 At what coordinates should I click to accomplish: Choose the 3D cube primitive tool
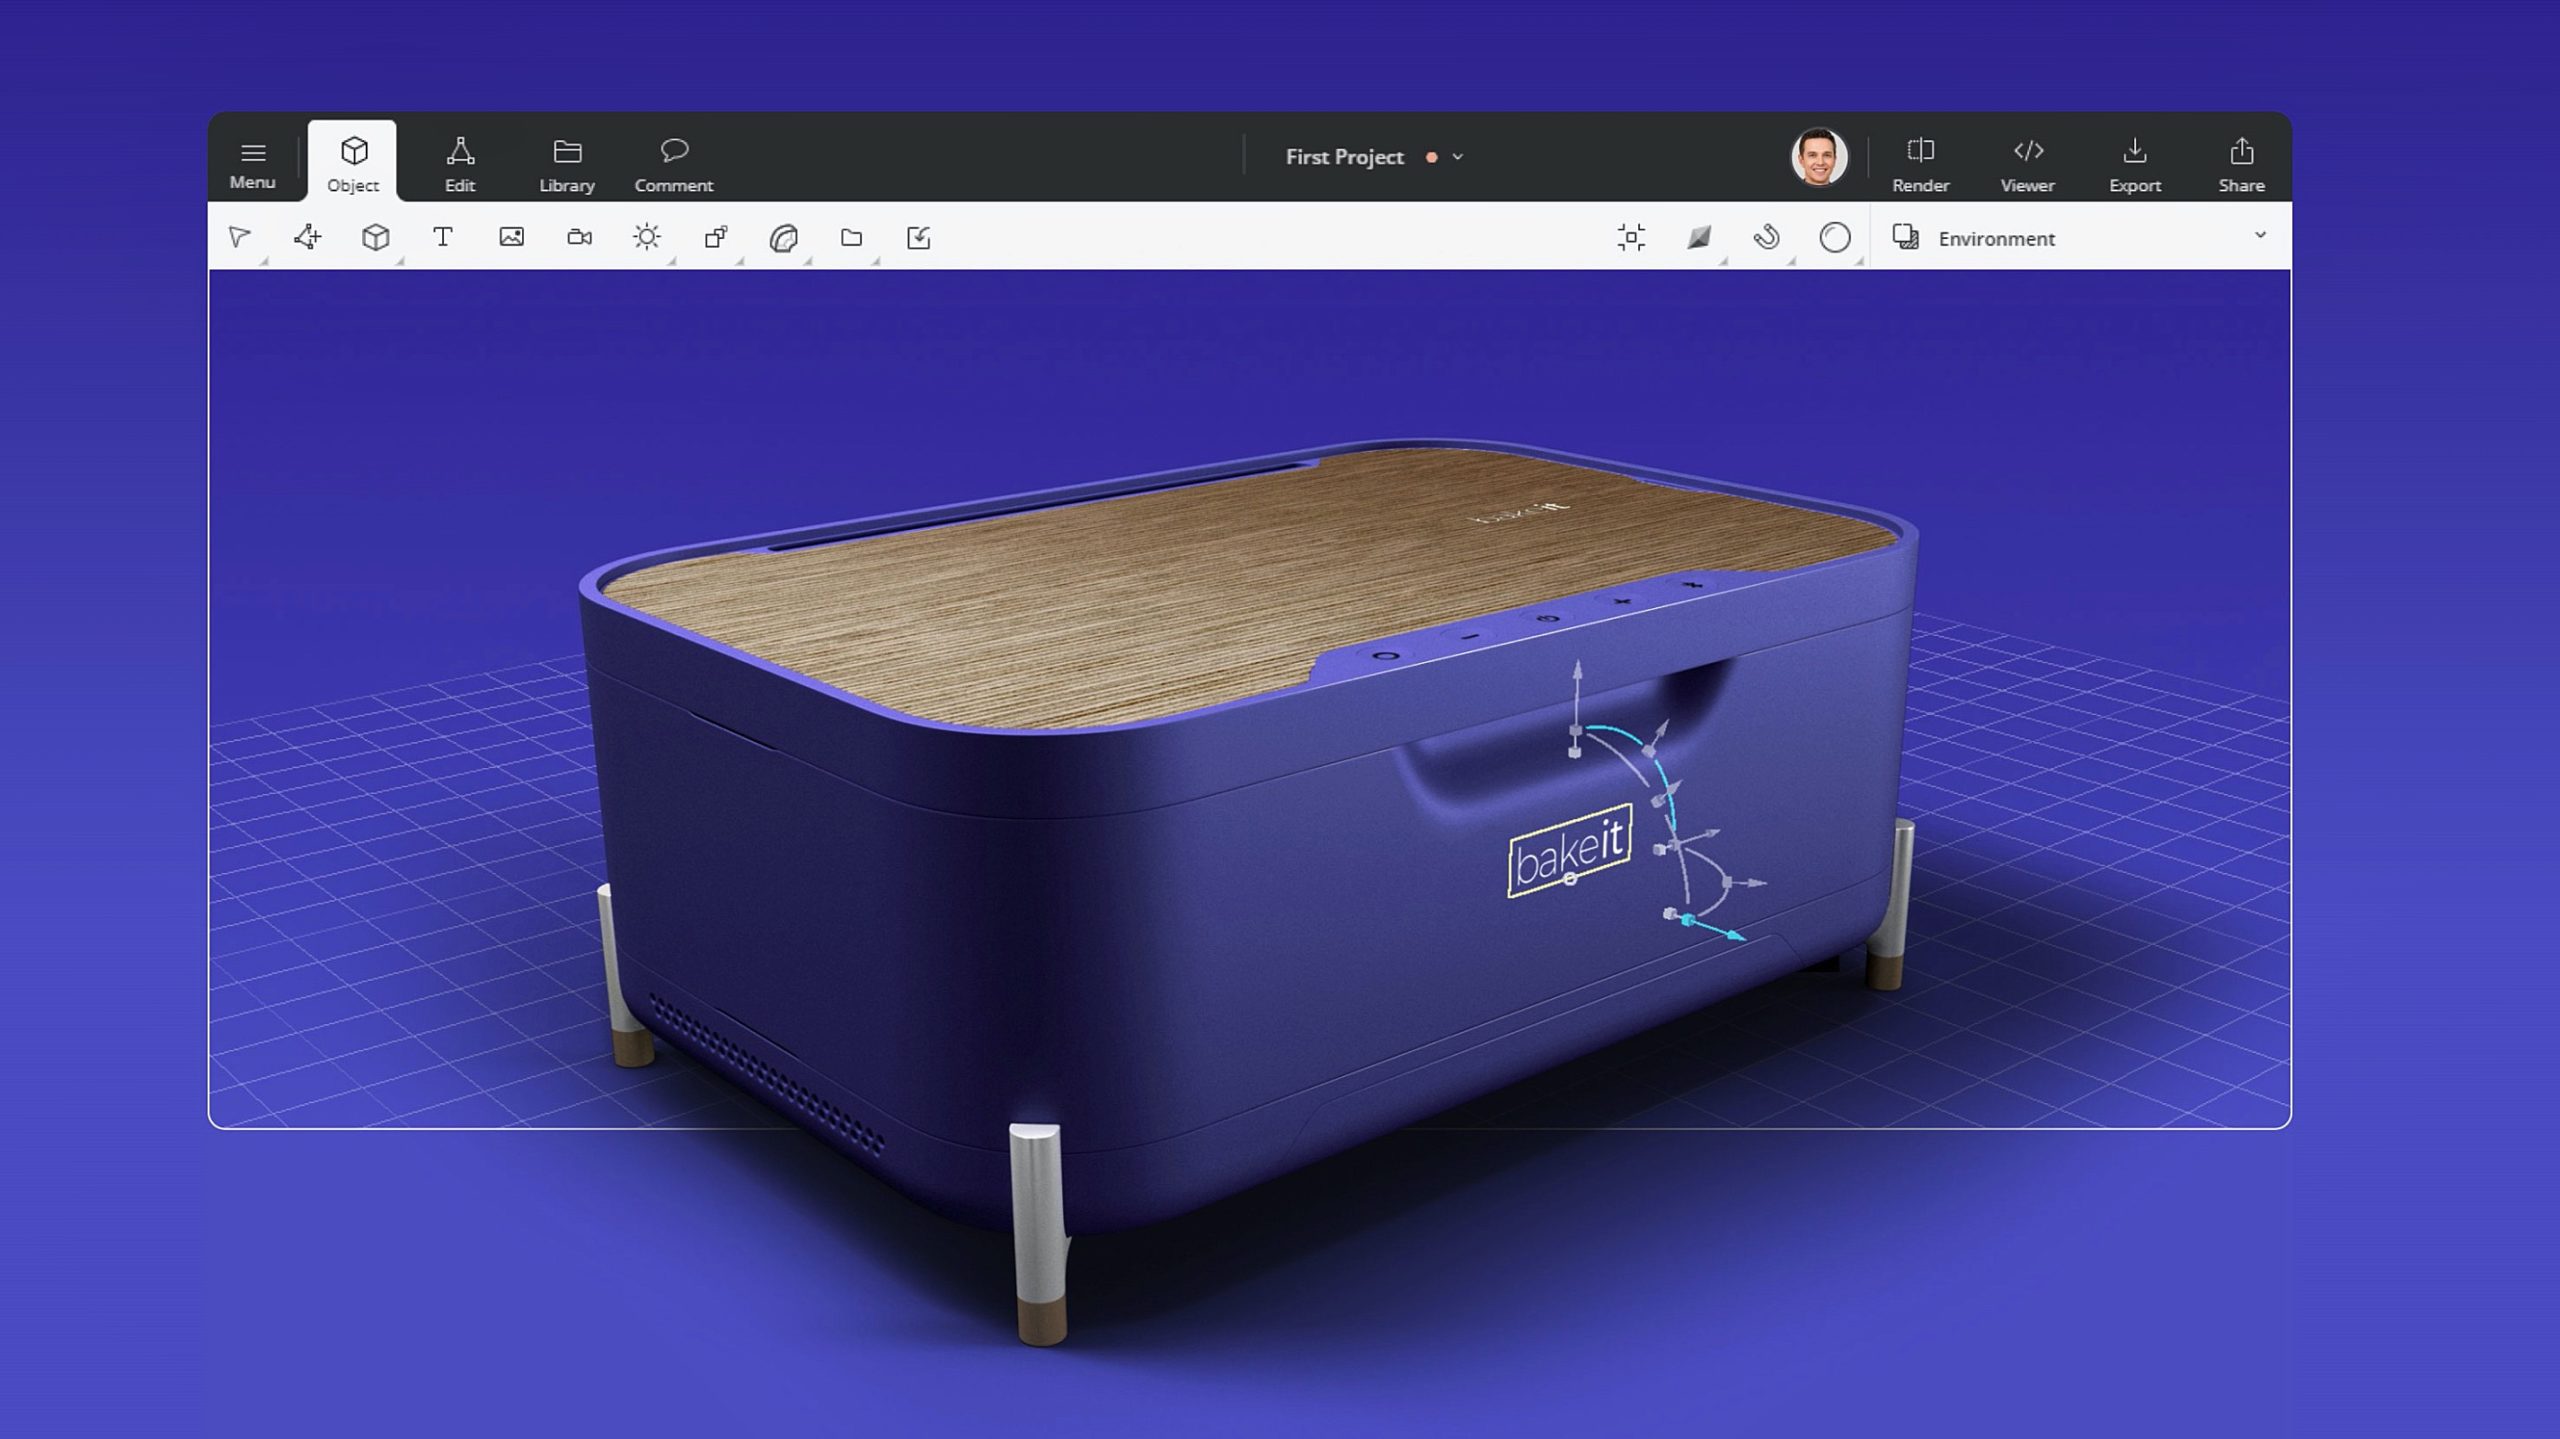pyautogui.click(x=375, y=237)
